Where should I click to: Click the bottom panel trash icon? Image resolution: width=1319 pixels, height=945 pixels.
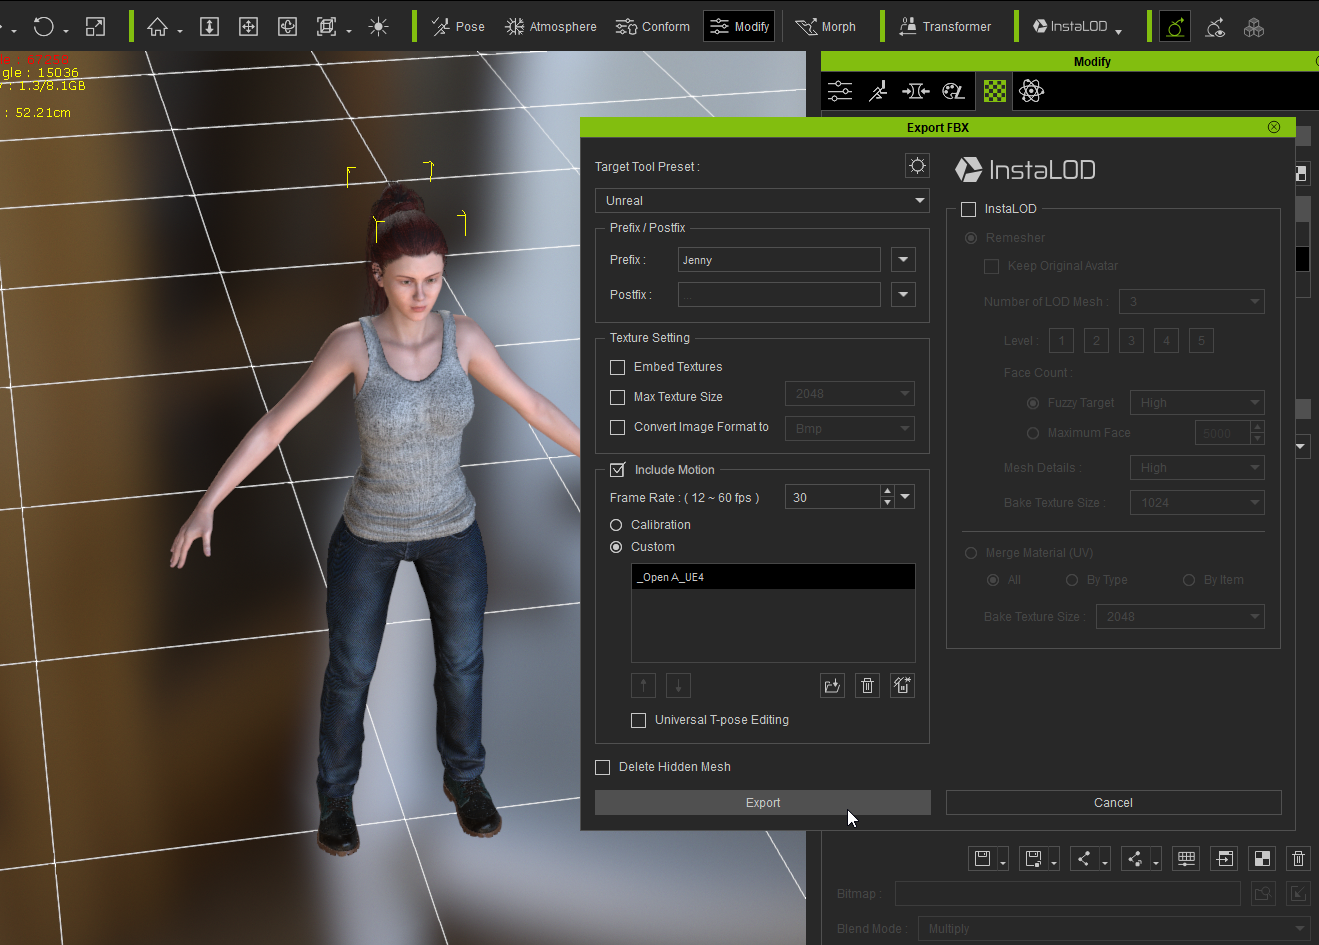point(1298,859)
